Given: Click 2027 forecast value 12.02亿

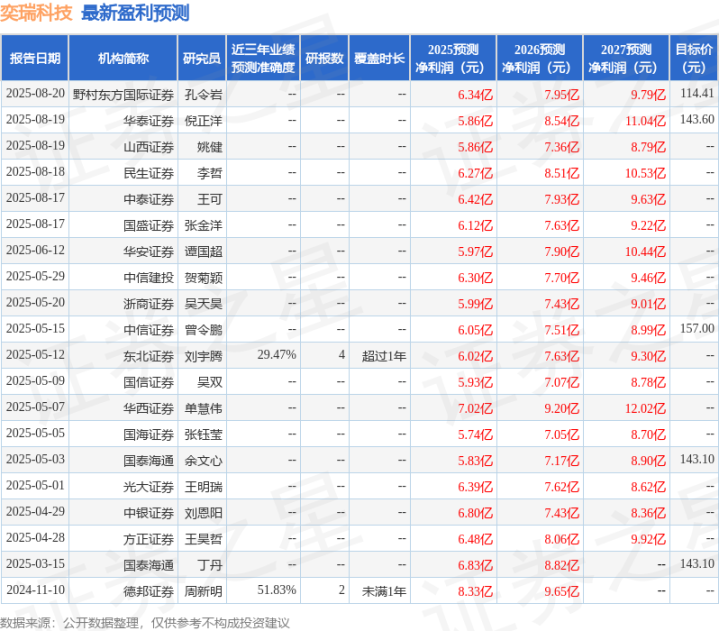Looking at the screenshot, I should (645, 408).
